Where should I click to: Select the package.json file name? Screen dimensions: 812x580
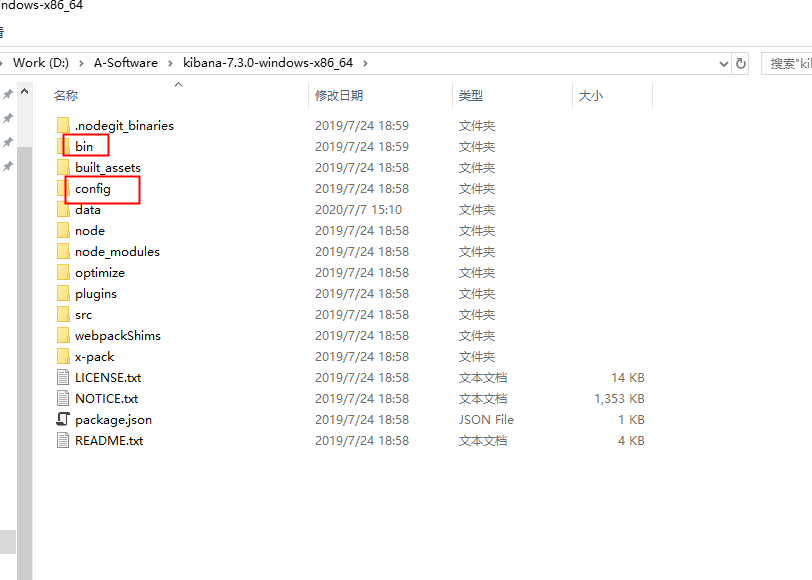click(113, 419)
